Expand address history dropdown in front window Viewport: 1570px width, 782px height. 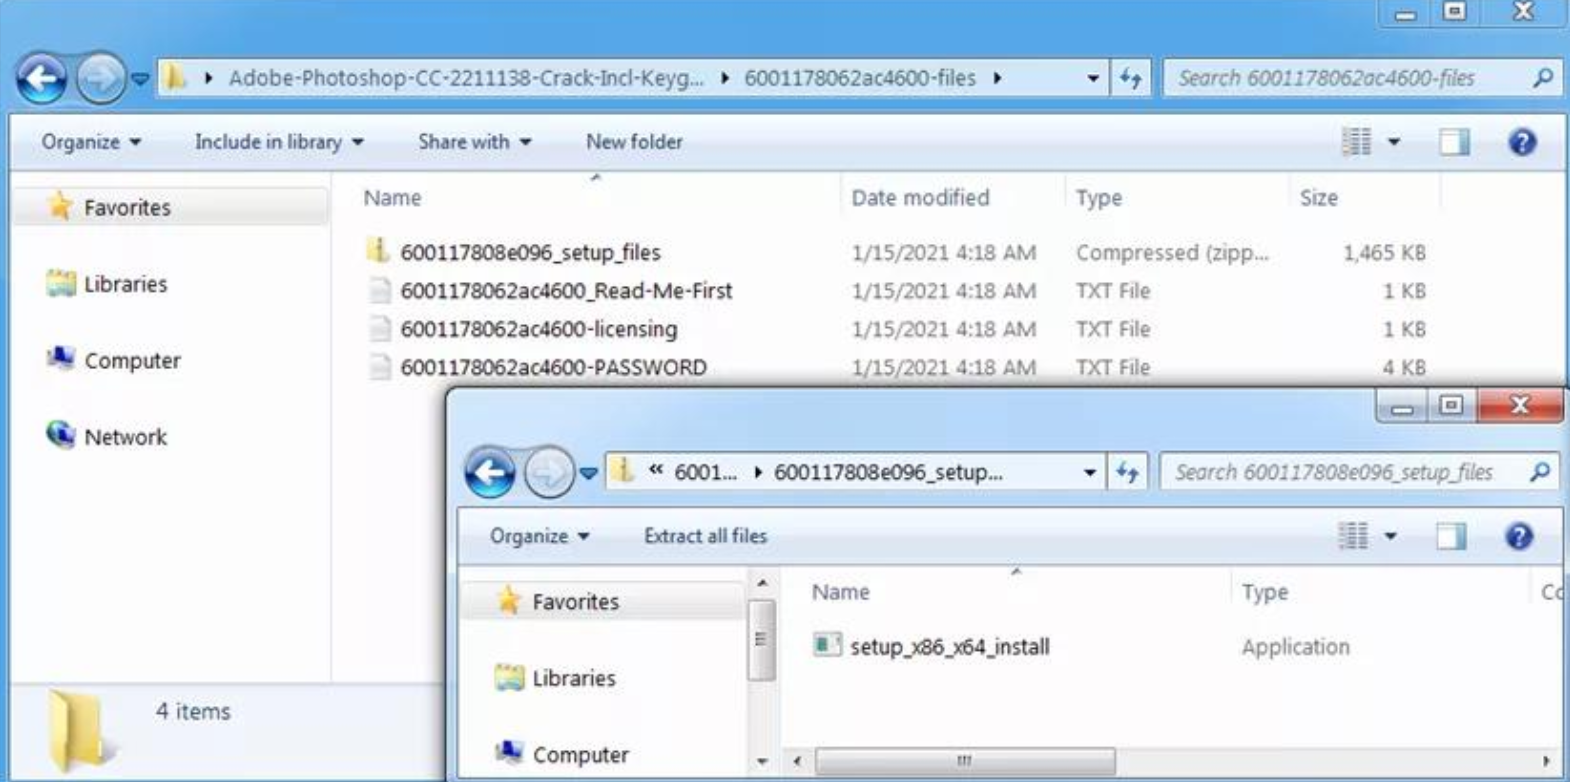1090,472
